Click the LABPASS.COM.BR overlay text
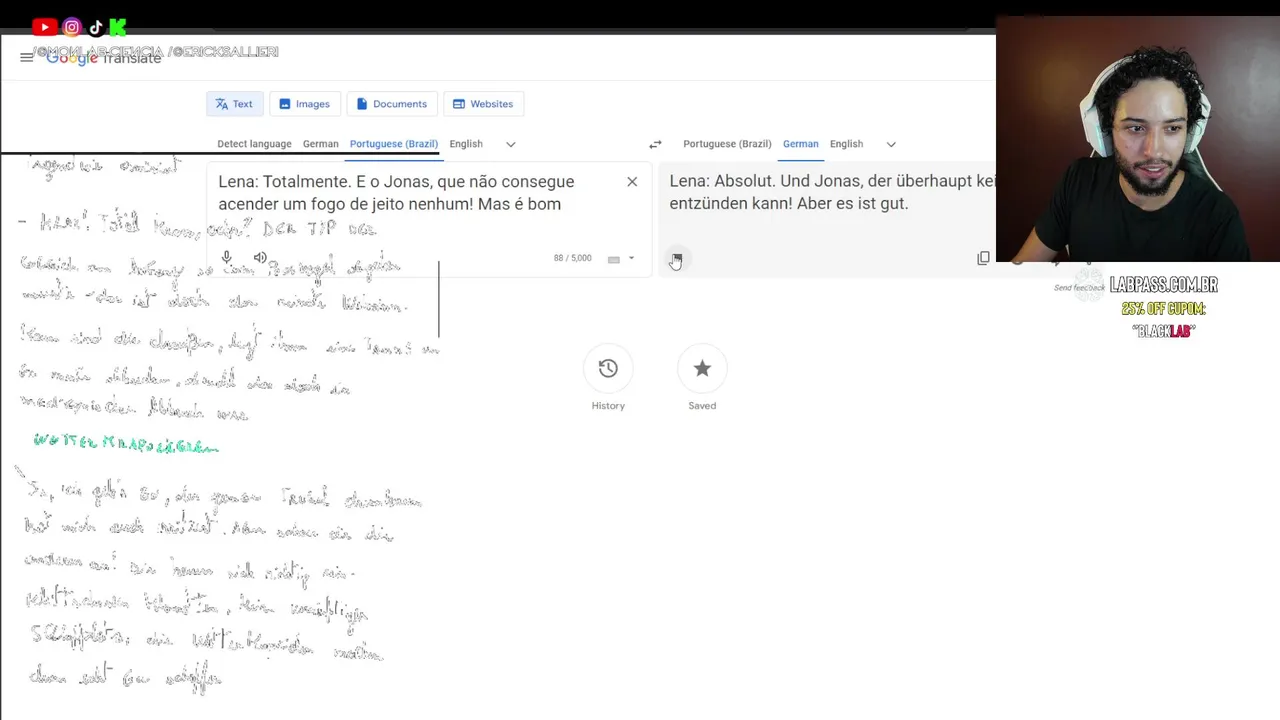Image resolution: width=1280 pixels, height=720 pixels. pos(1163,285)
